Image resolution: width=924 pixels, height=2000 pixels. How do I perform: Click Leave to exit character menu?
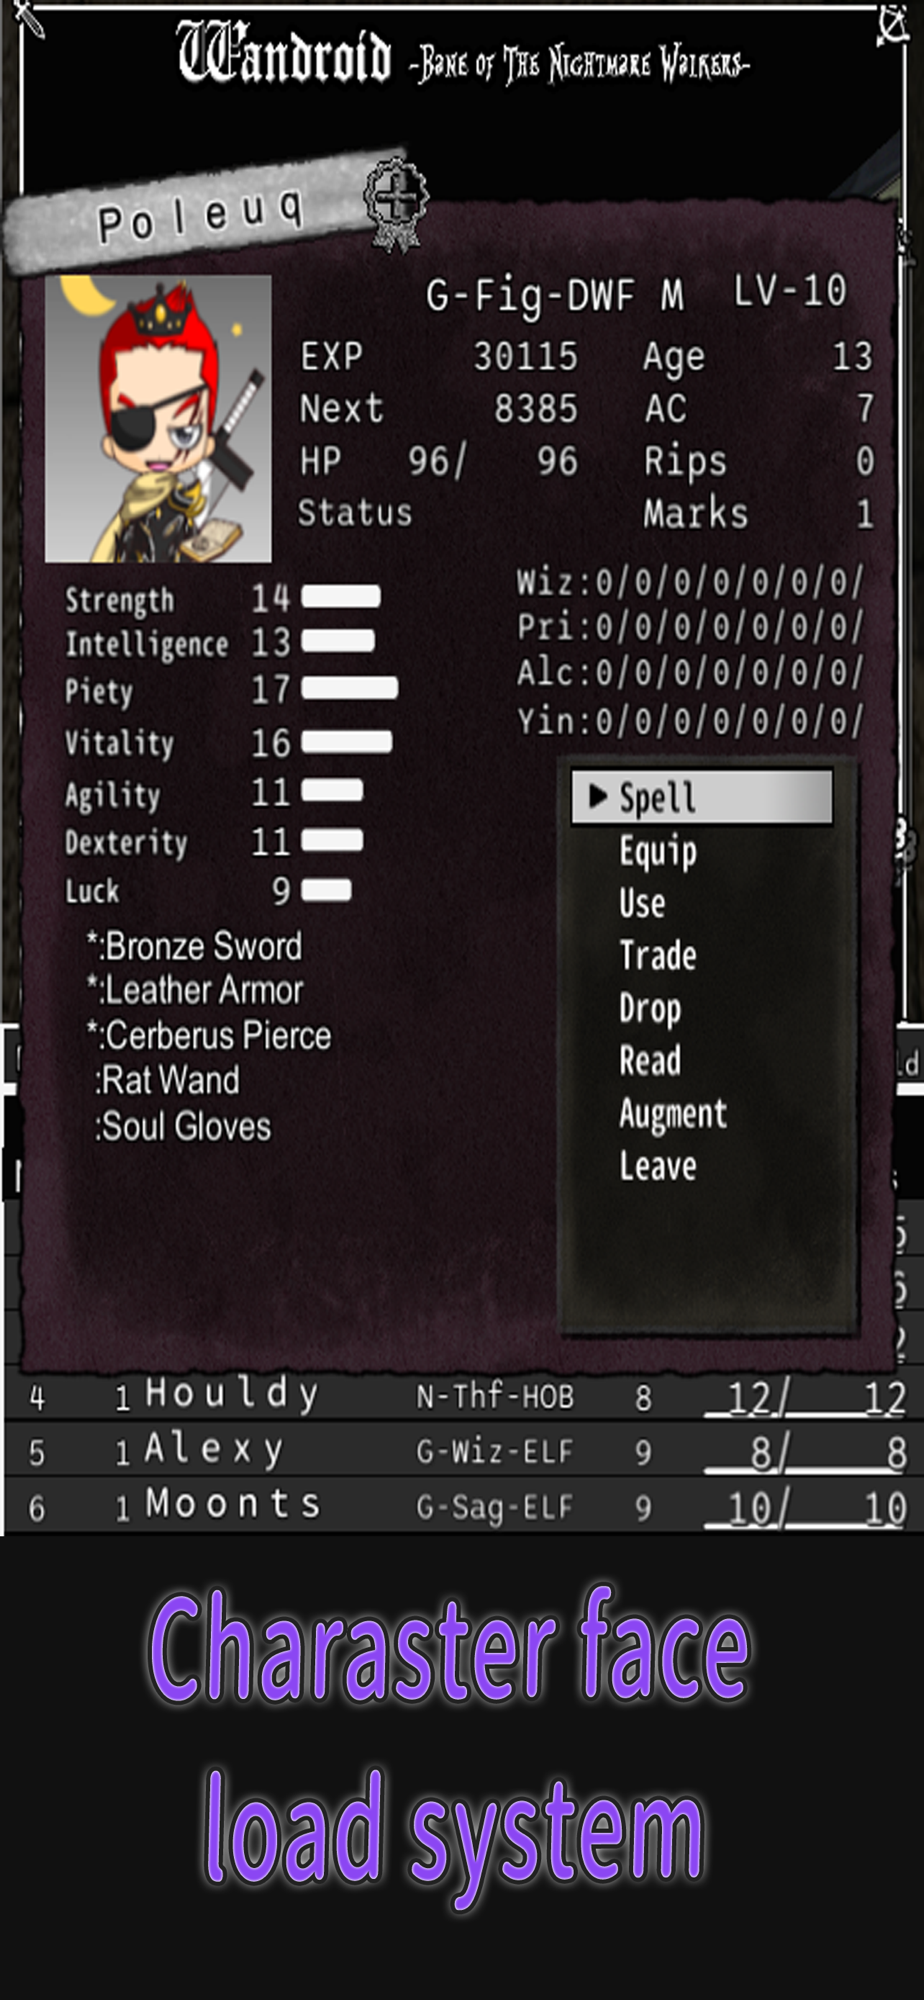[x=657, y=1165]
